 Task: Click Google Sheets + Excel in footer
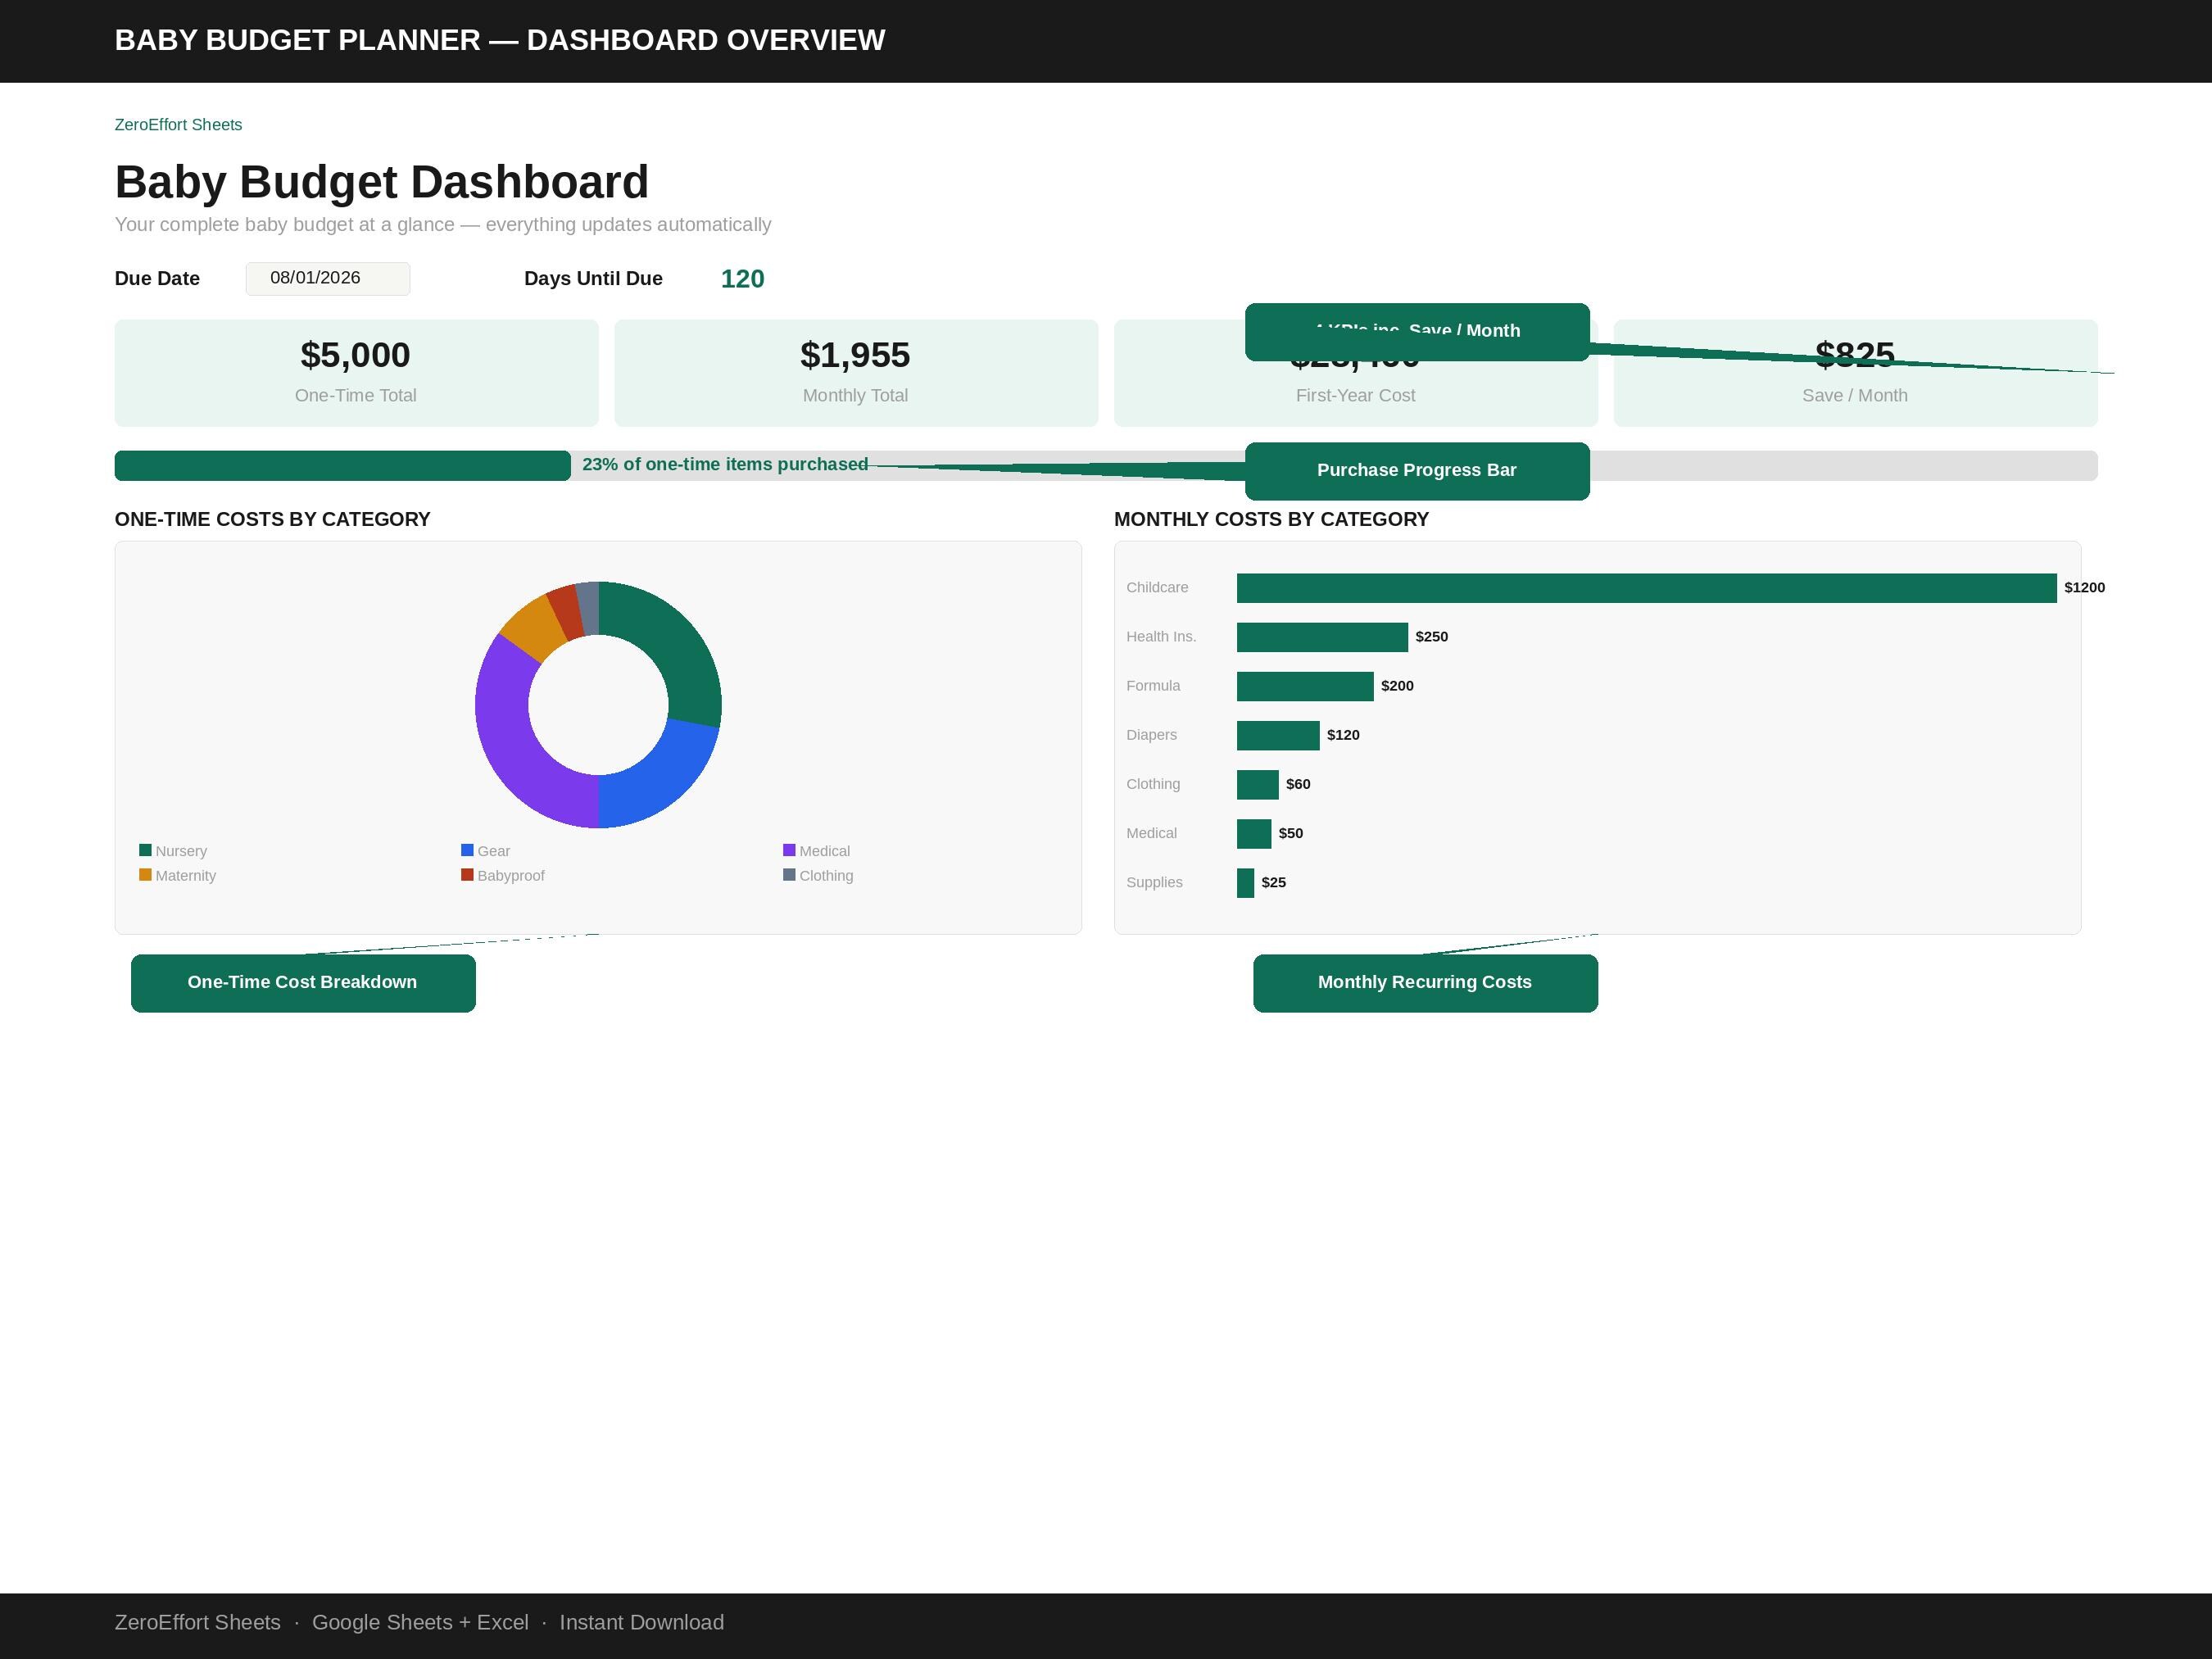click(x=420, y=1622)
